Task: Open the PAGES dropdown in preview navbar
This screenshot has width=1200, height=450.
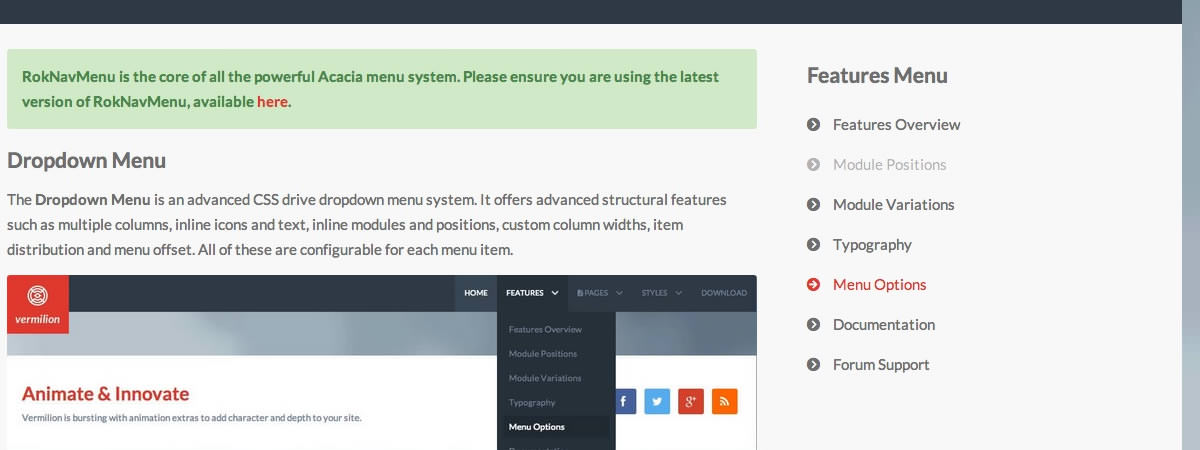Action: (x=599, y=293)
